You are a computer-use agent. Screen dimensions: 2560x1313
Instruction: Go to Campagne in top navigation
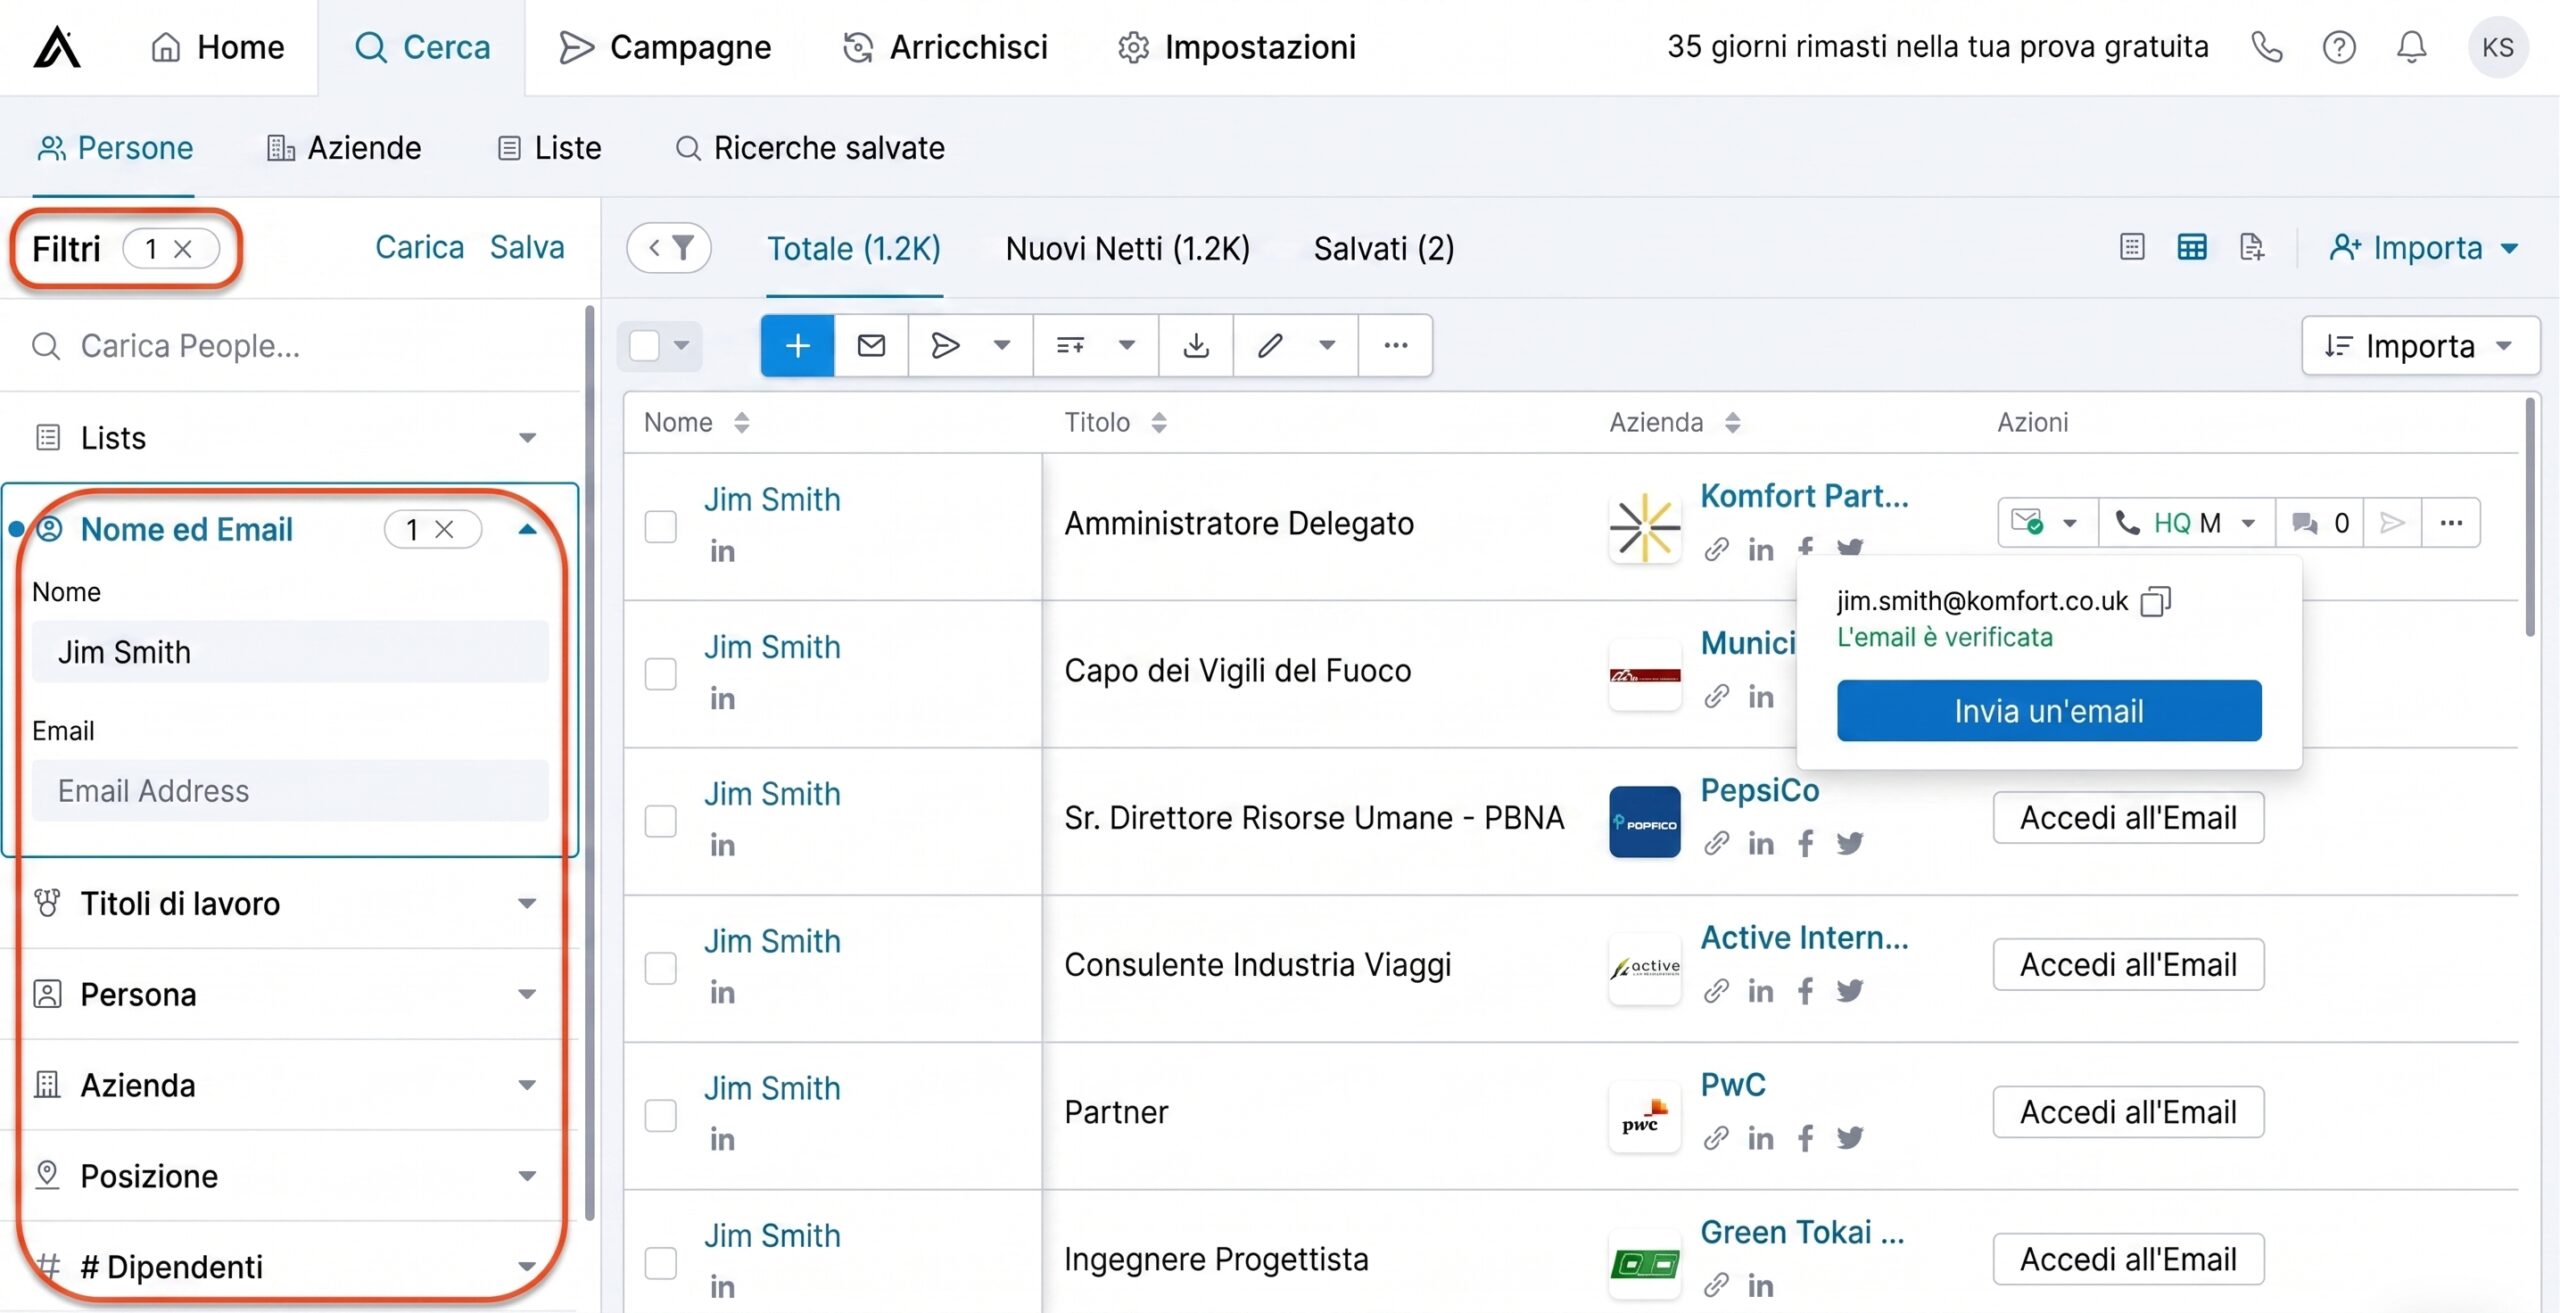pyautogui.click(x=665, y=47)
